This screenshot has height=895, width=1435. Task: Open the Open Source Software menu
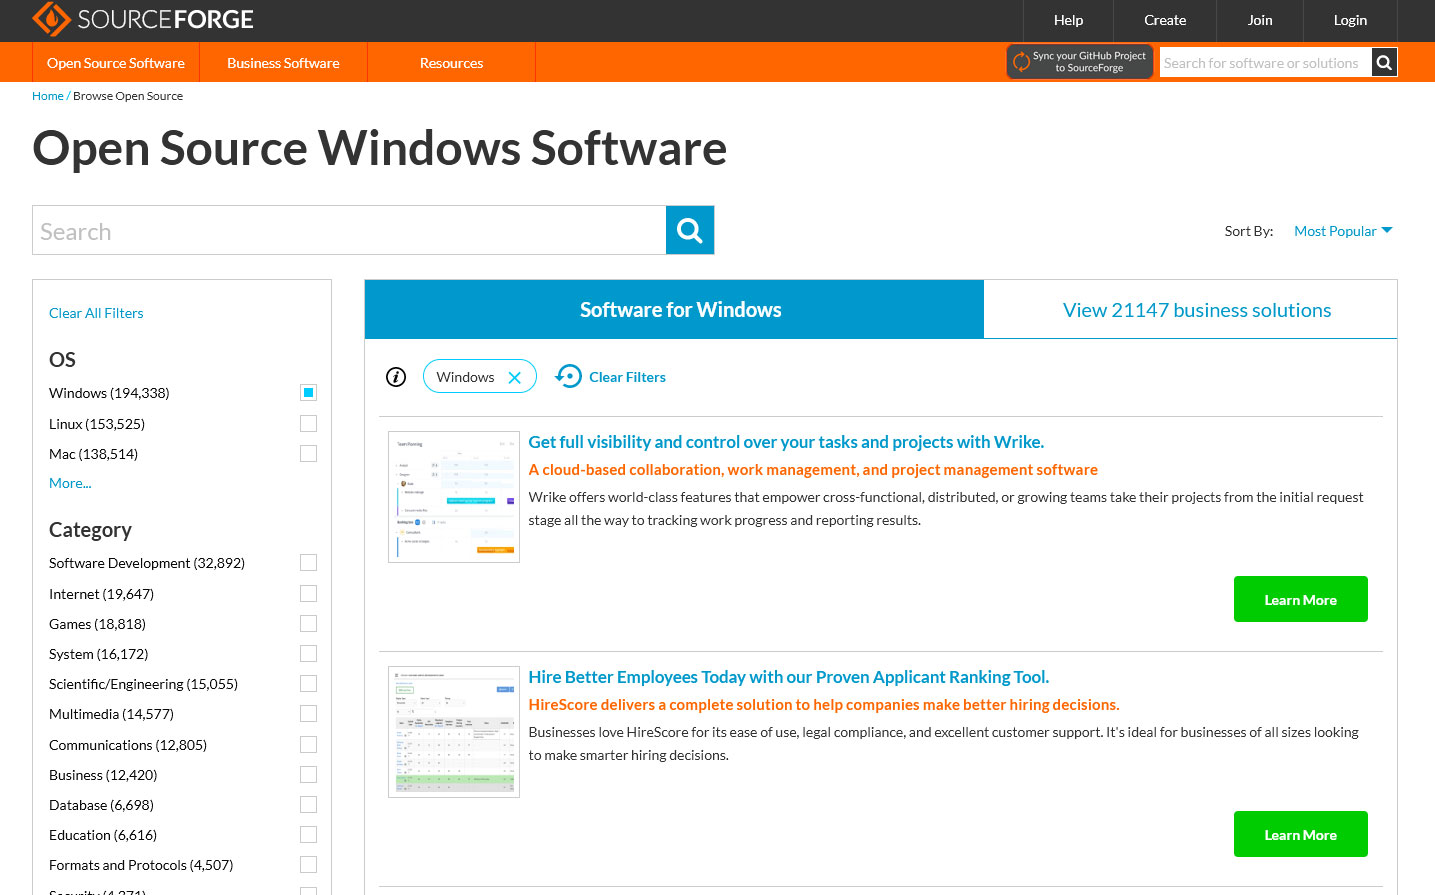point(116,63)
